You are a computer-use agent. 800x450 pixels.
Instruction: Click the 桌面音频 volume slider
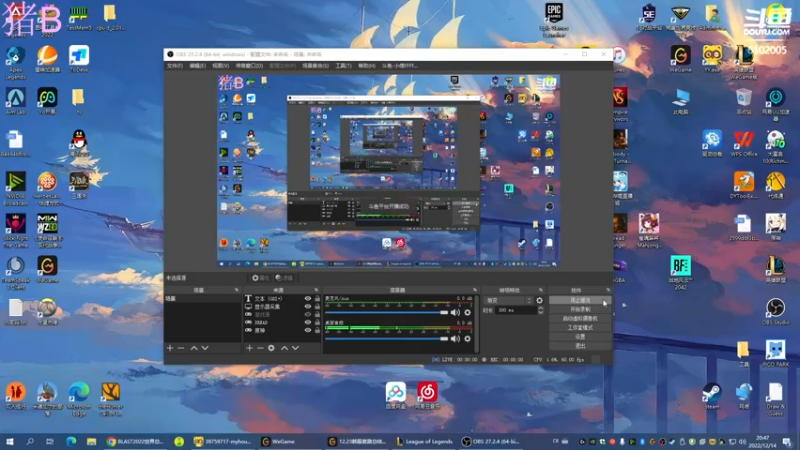(x=386, y=338)
